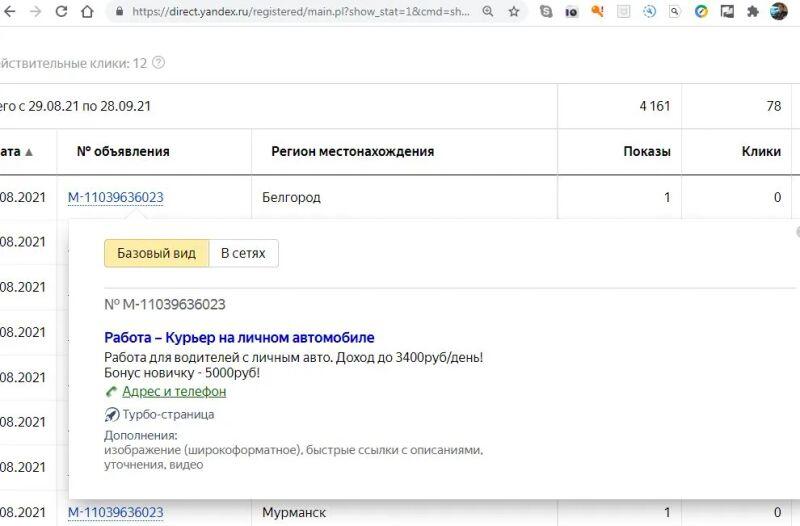Viewport: 800px width, 526px height.
Task: Click the URL address bar
Action: [x=300, y=12]
